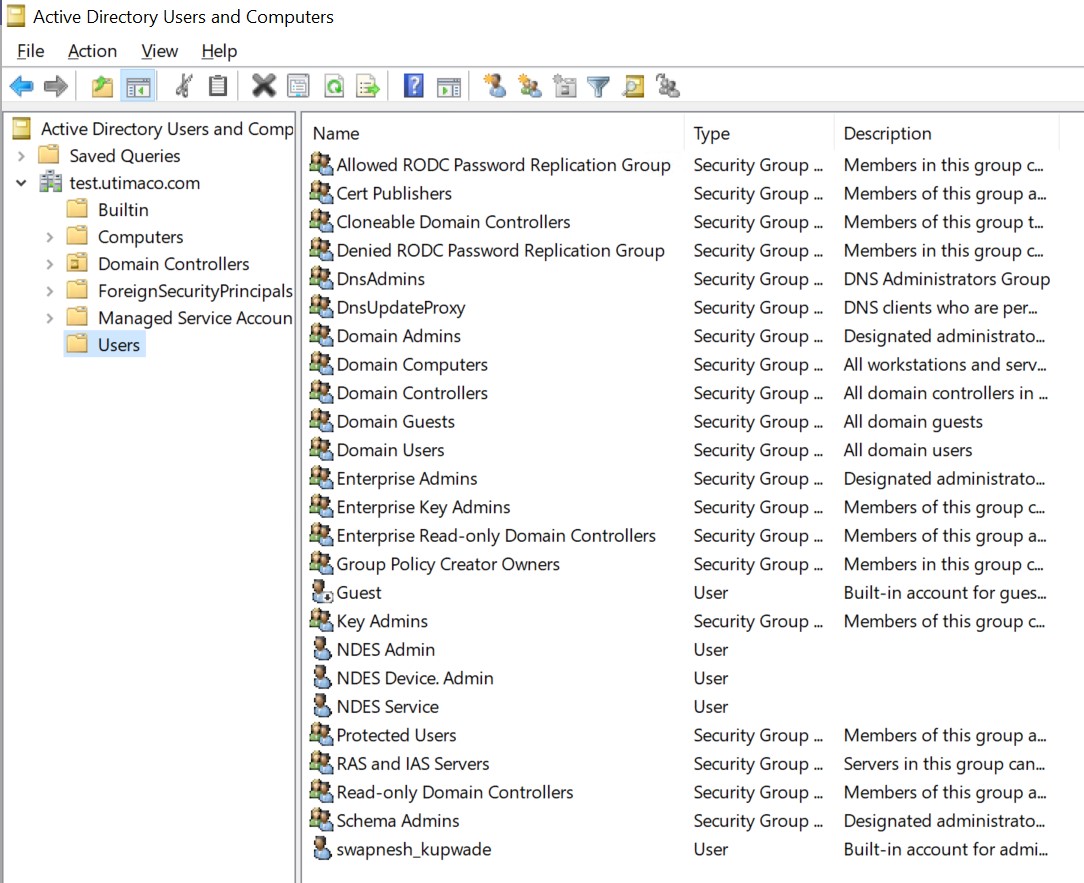Expand the Managed Service Accounts node
Viewport: 1084px width, 883px height.
(49, 318)
